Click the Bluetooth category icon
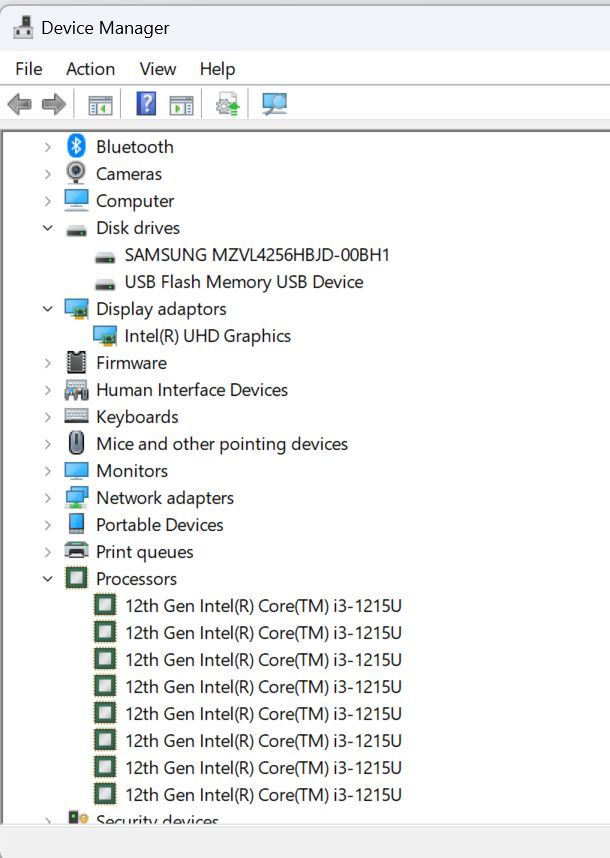This screenshot has width=610, height=858. tap(77, 146)
